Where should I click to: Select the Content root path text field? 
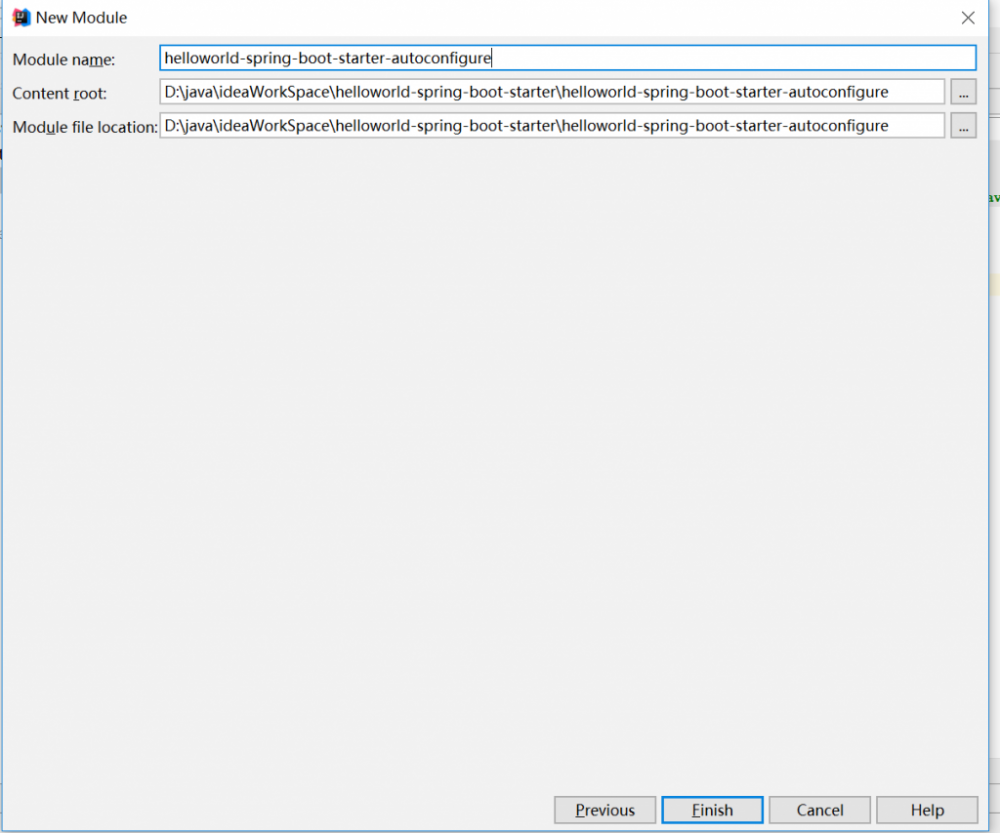(550, 92)
